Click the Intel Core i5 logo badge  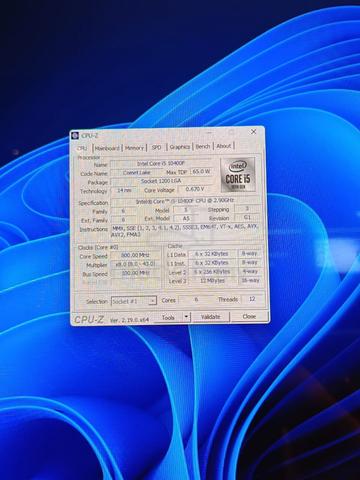click(x=238, y=175)
